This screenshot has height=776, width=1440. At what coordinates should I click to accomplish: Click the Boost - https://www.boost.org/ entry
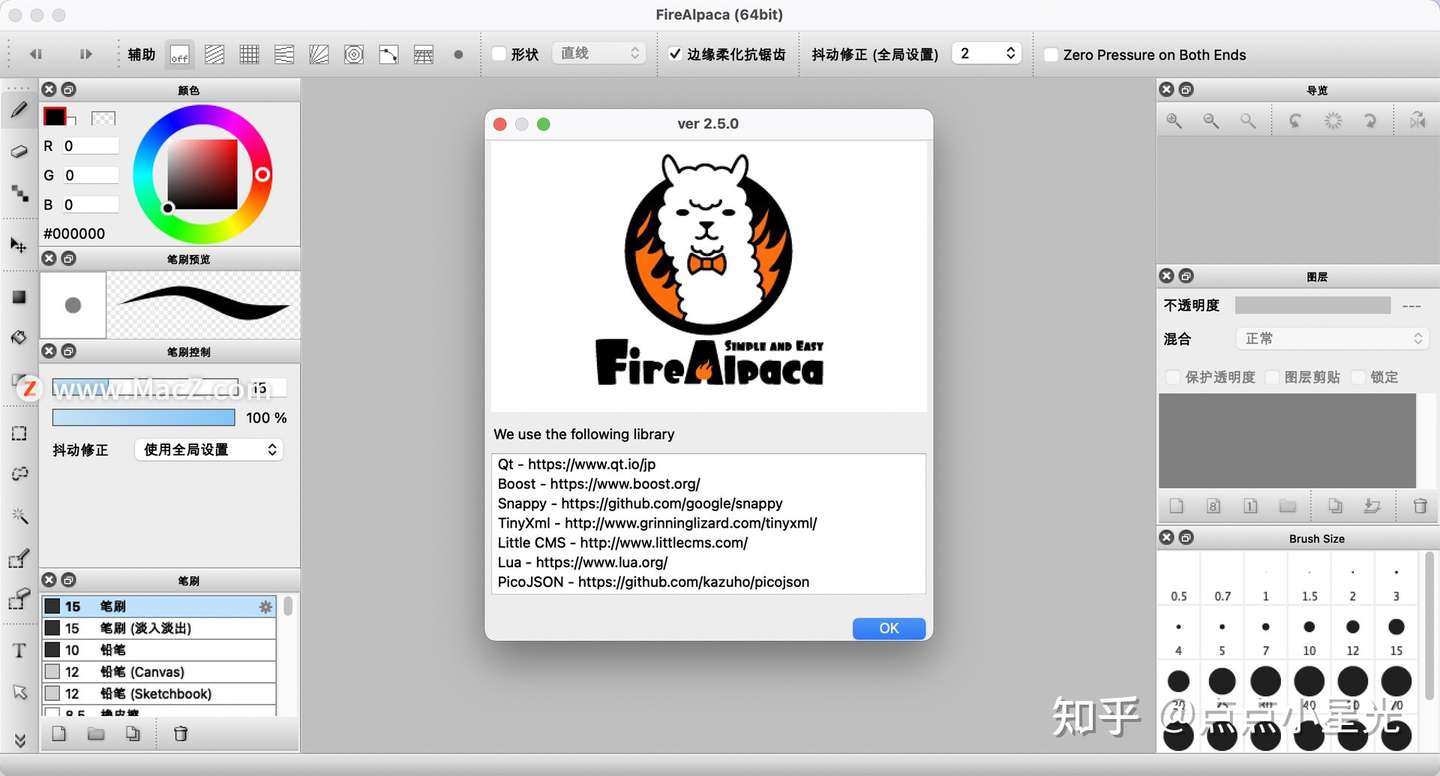tap(599, 484)
